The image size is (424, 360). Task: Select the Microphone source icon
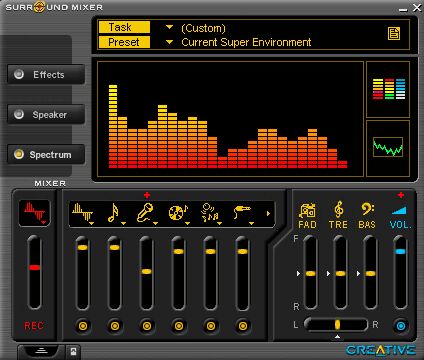(x=145, y=212)
